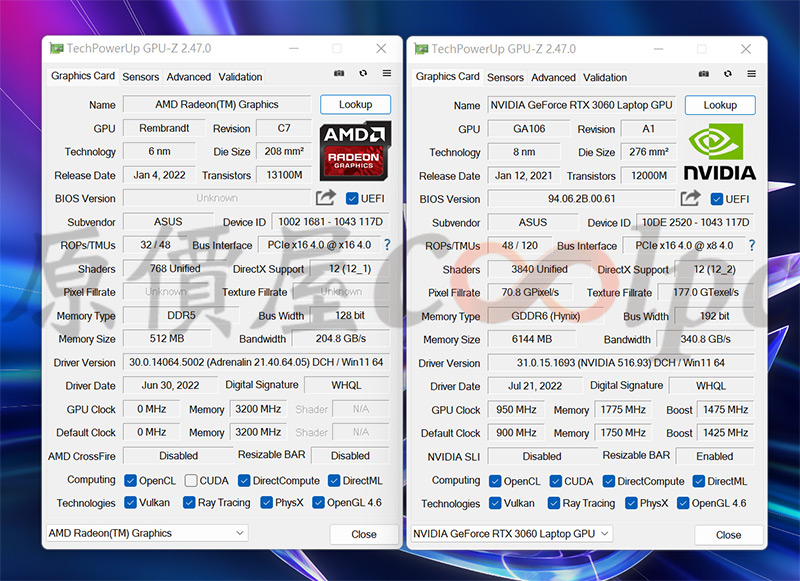Viewport: 800px width, 581px height.
Task: Toggle the UEFI checkbox in AMD window
Action: pyautogui.click(x=352, y=198)
